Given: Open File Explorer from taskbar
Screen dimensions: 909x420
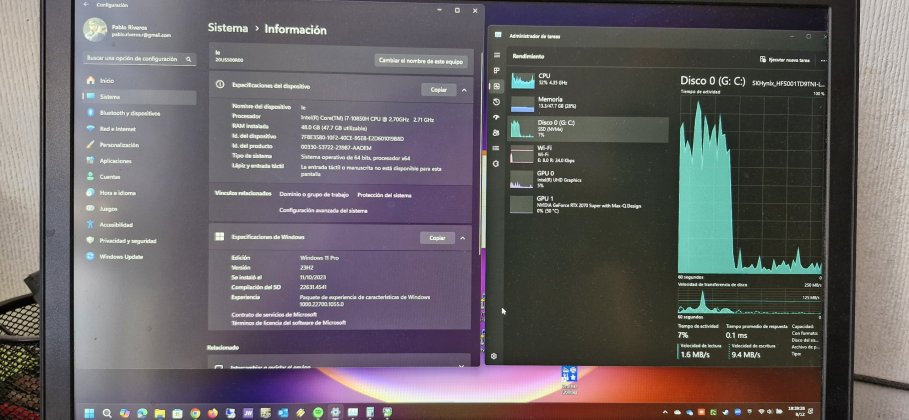Looking at the screenshot, I should click(x=159, y=412).
